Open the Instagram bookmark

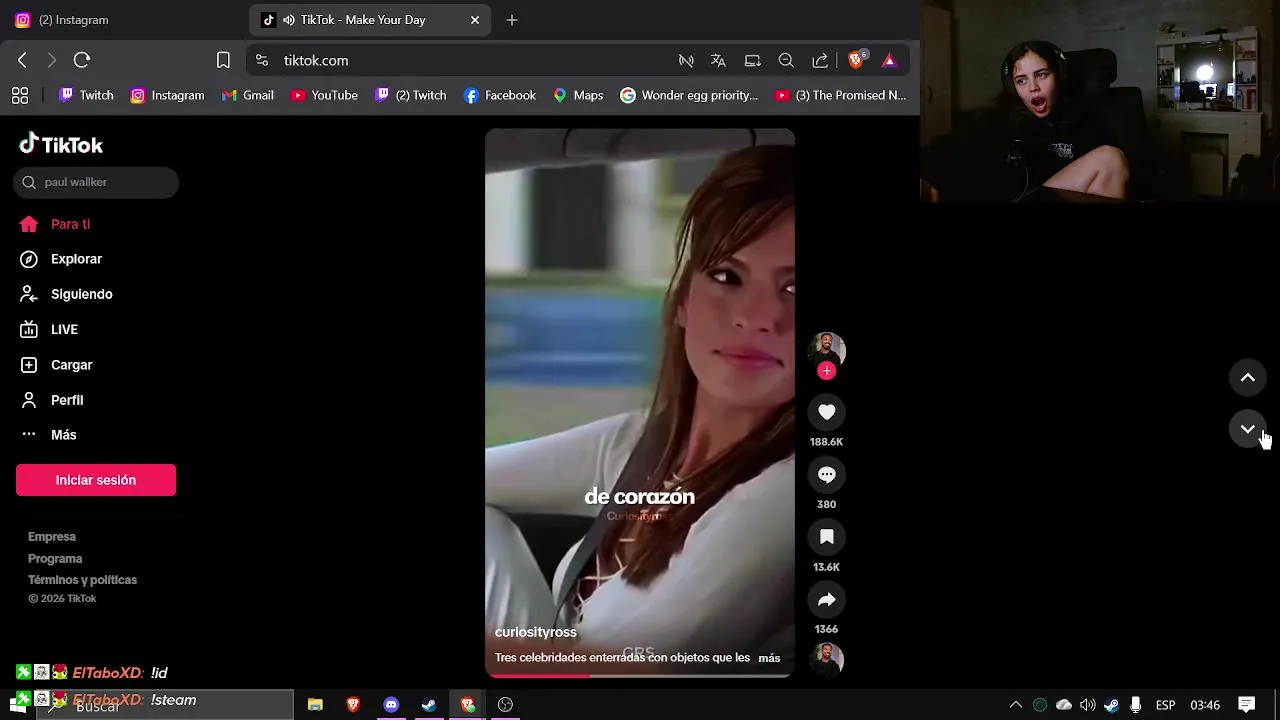coord(167,95)
